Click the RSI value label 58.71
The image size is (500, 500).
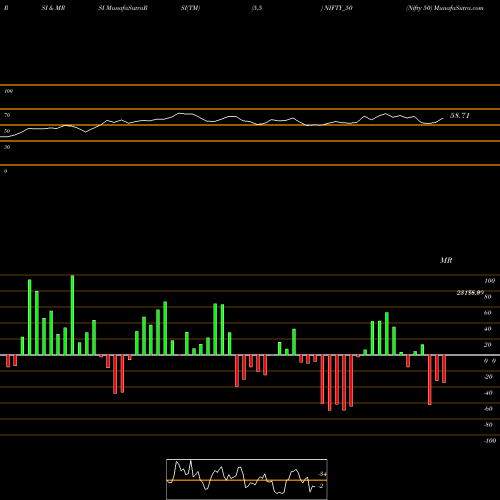[x=460, y=116]
